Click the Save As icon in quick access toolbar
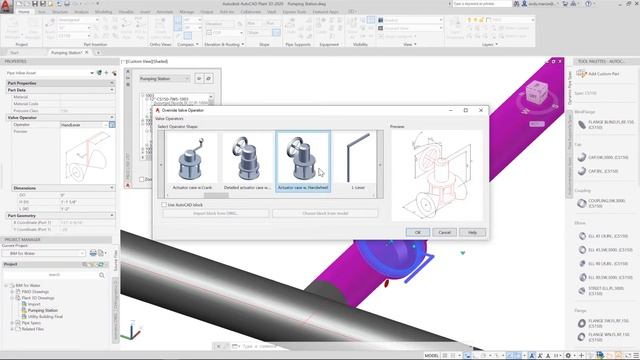This screenshot has width=640, height=360. [42, 4]
